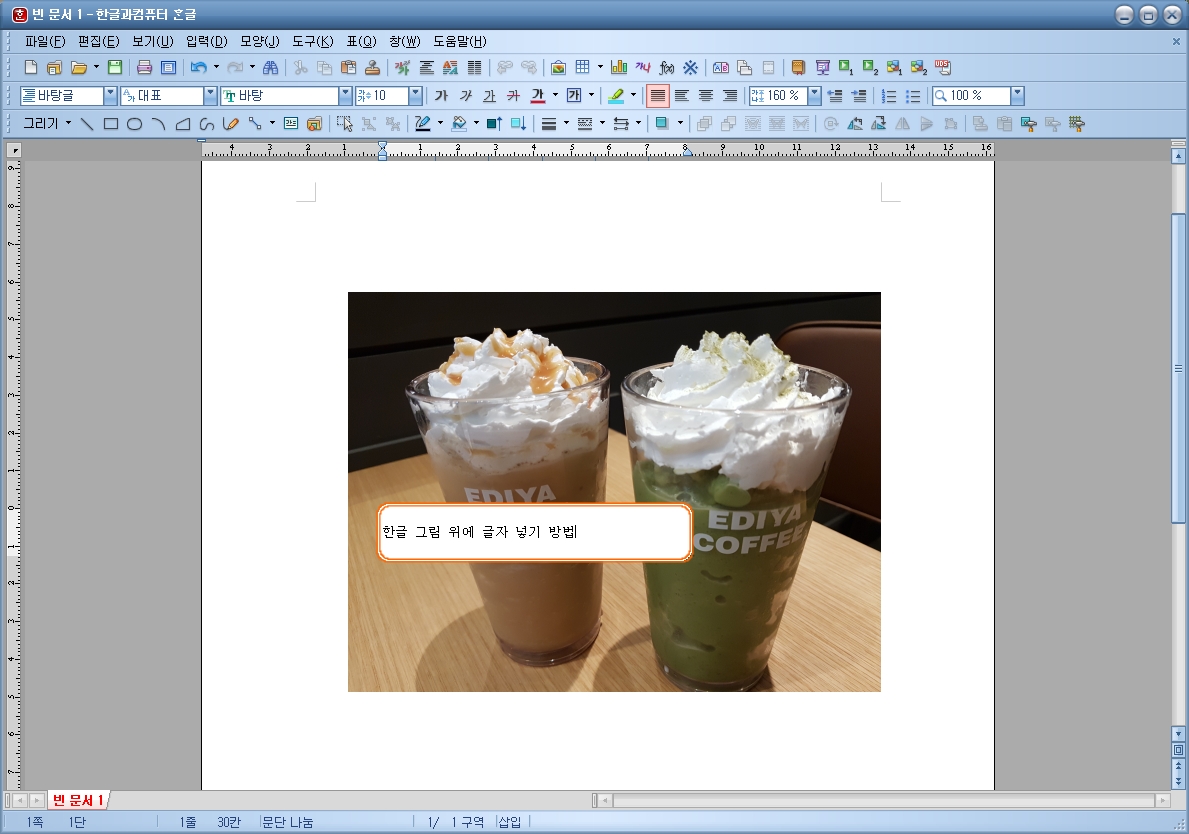1189x834 pixels.
Task: Click the red font color 가 button
Action: (x=538, y=96)
